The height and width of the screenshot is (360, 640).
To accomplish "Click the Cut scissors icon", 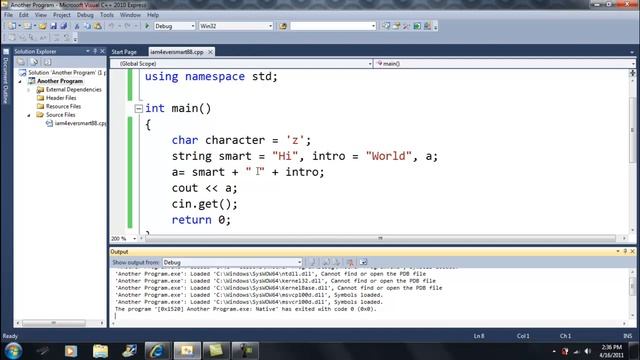I will pos(77,26).
